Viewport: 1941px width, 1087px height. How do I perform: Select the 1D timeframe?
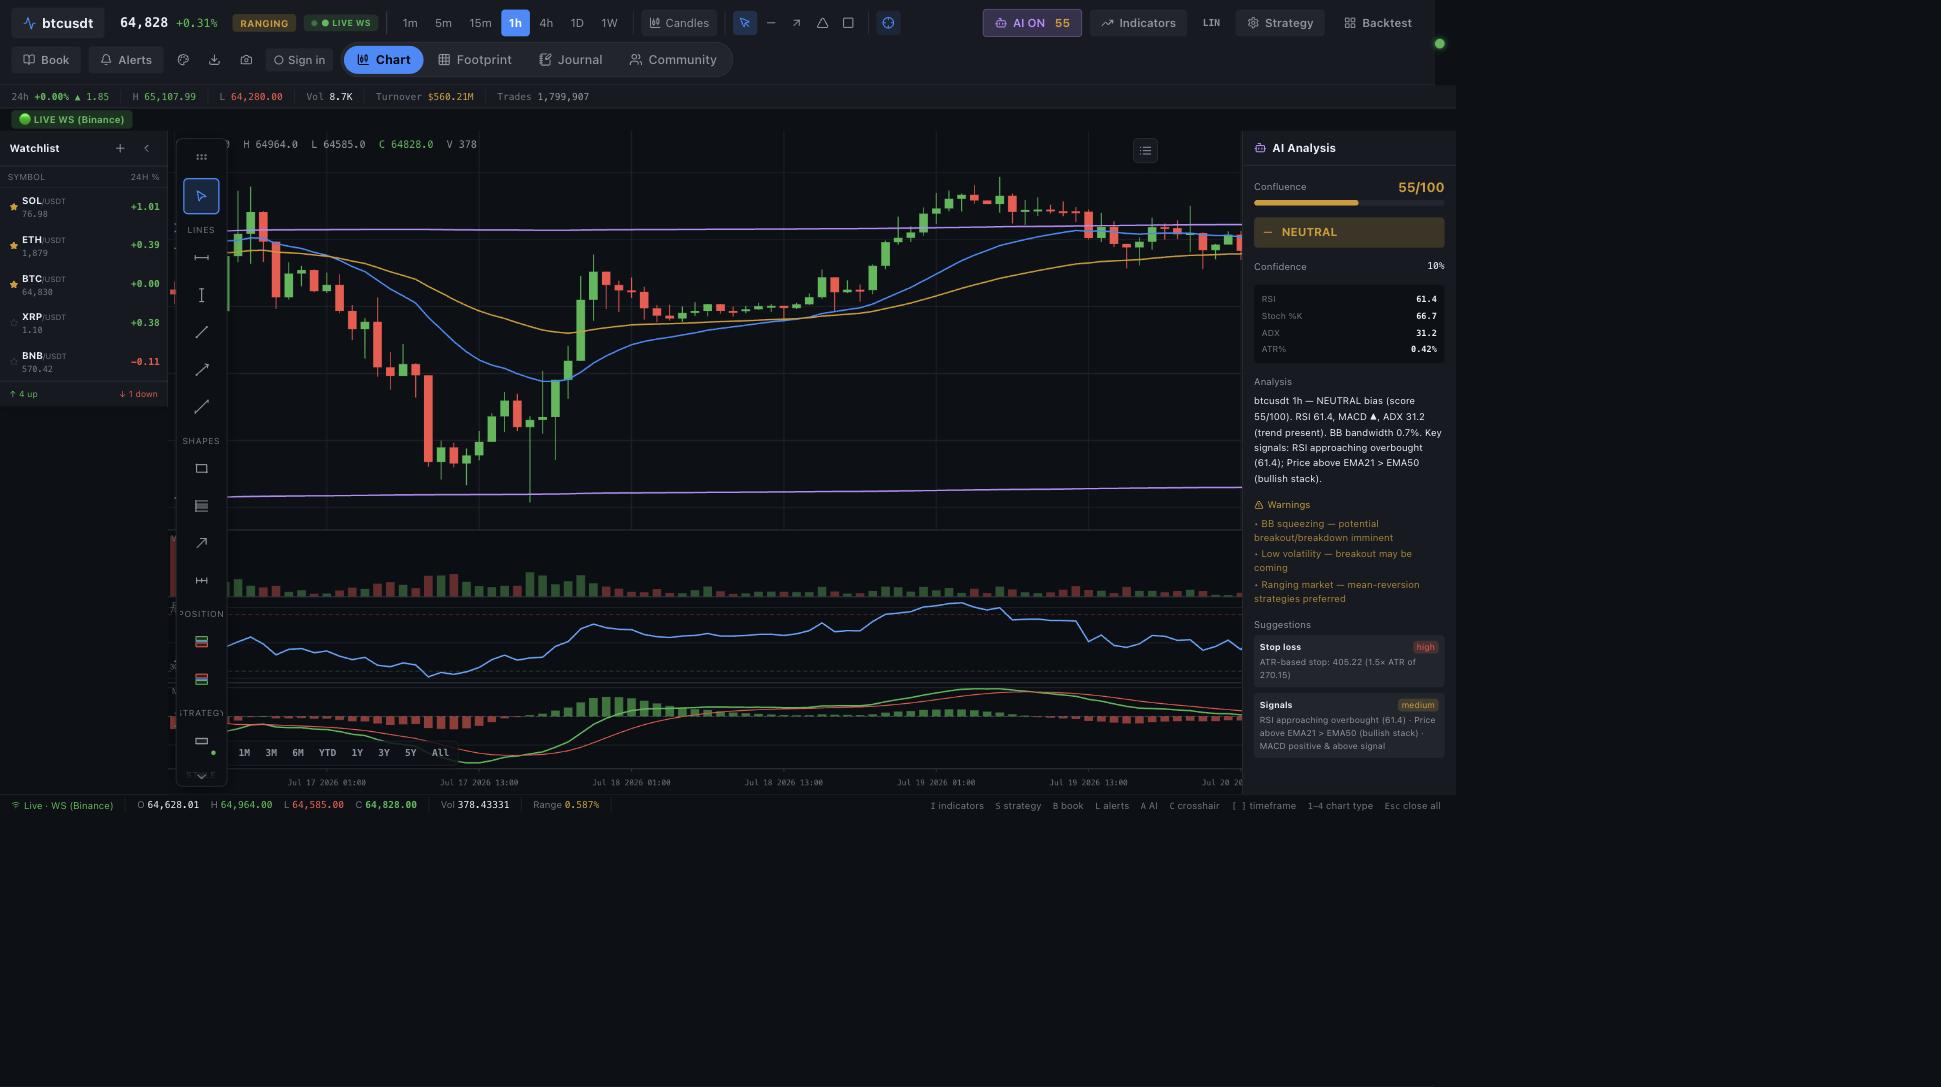point(577,23)
